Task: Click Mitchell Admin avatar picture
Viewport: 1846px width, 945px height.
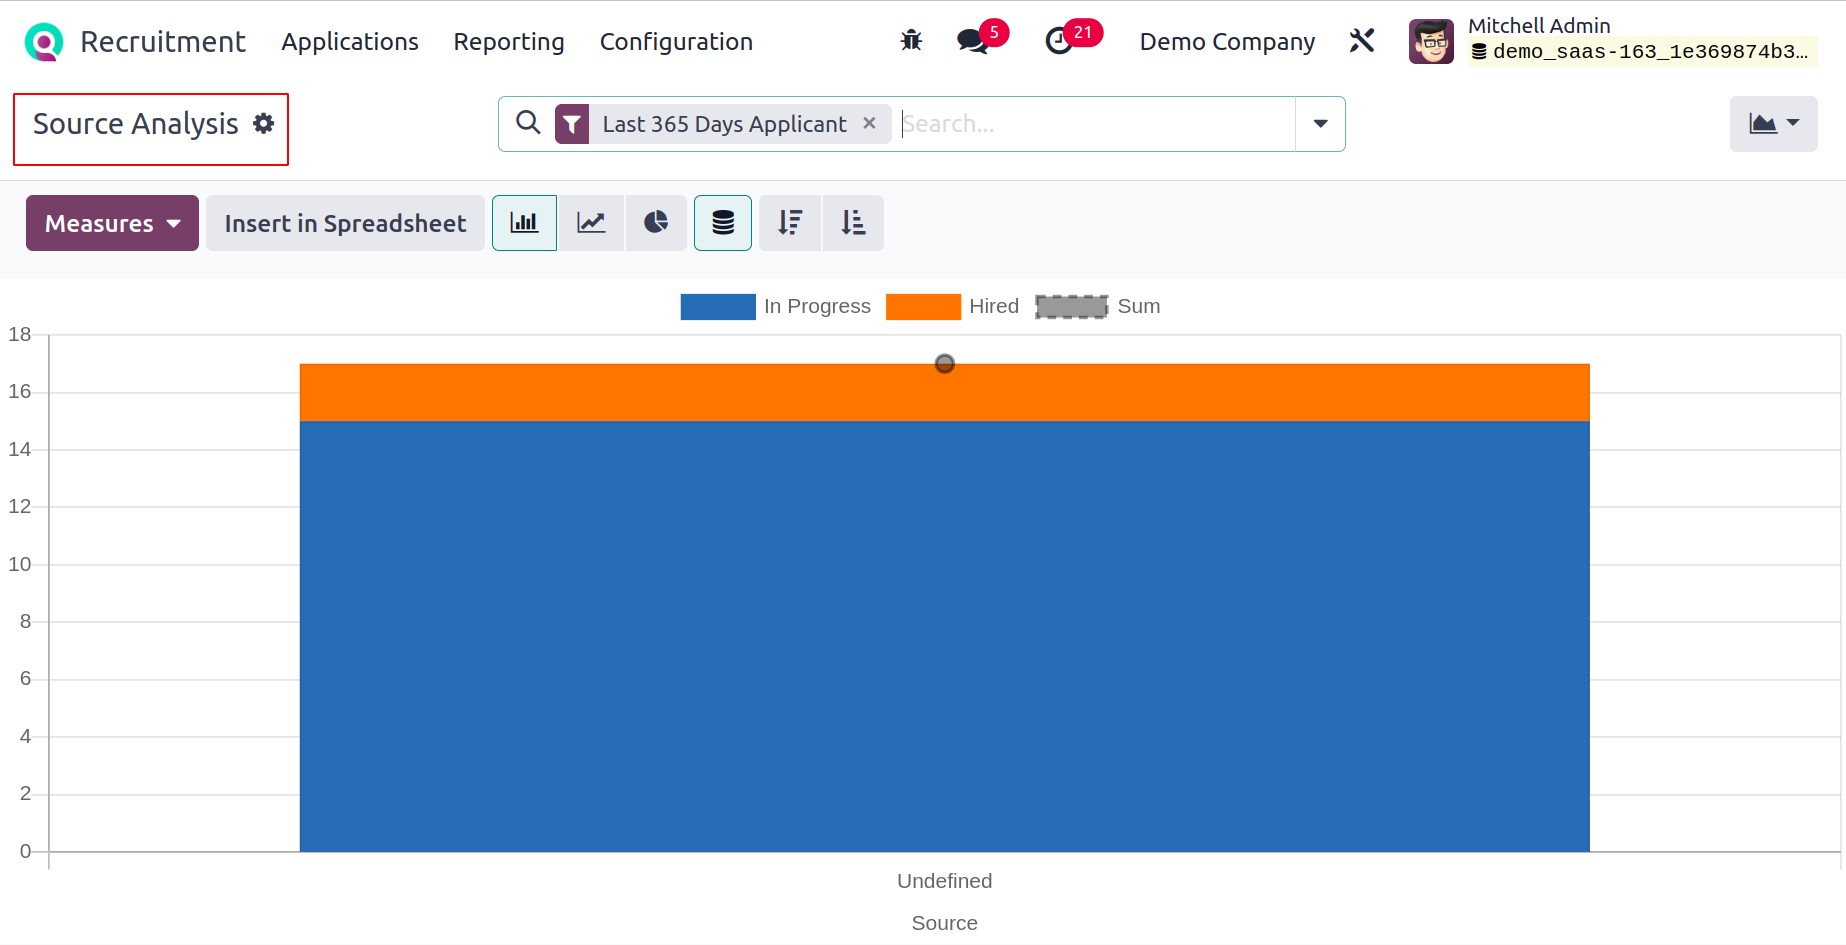Action: (1431, 41)
